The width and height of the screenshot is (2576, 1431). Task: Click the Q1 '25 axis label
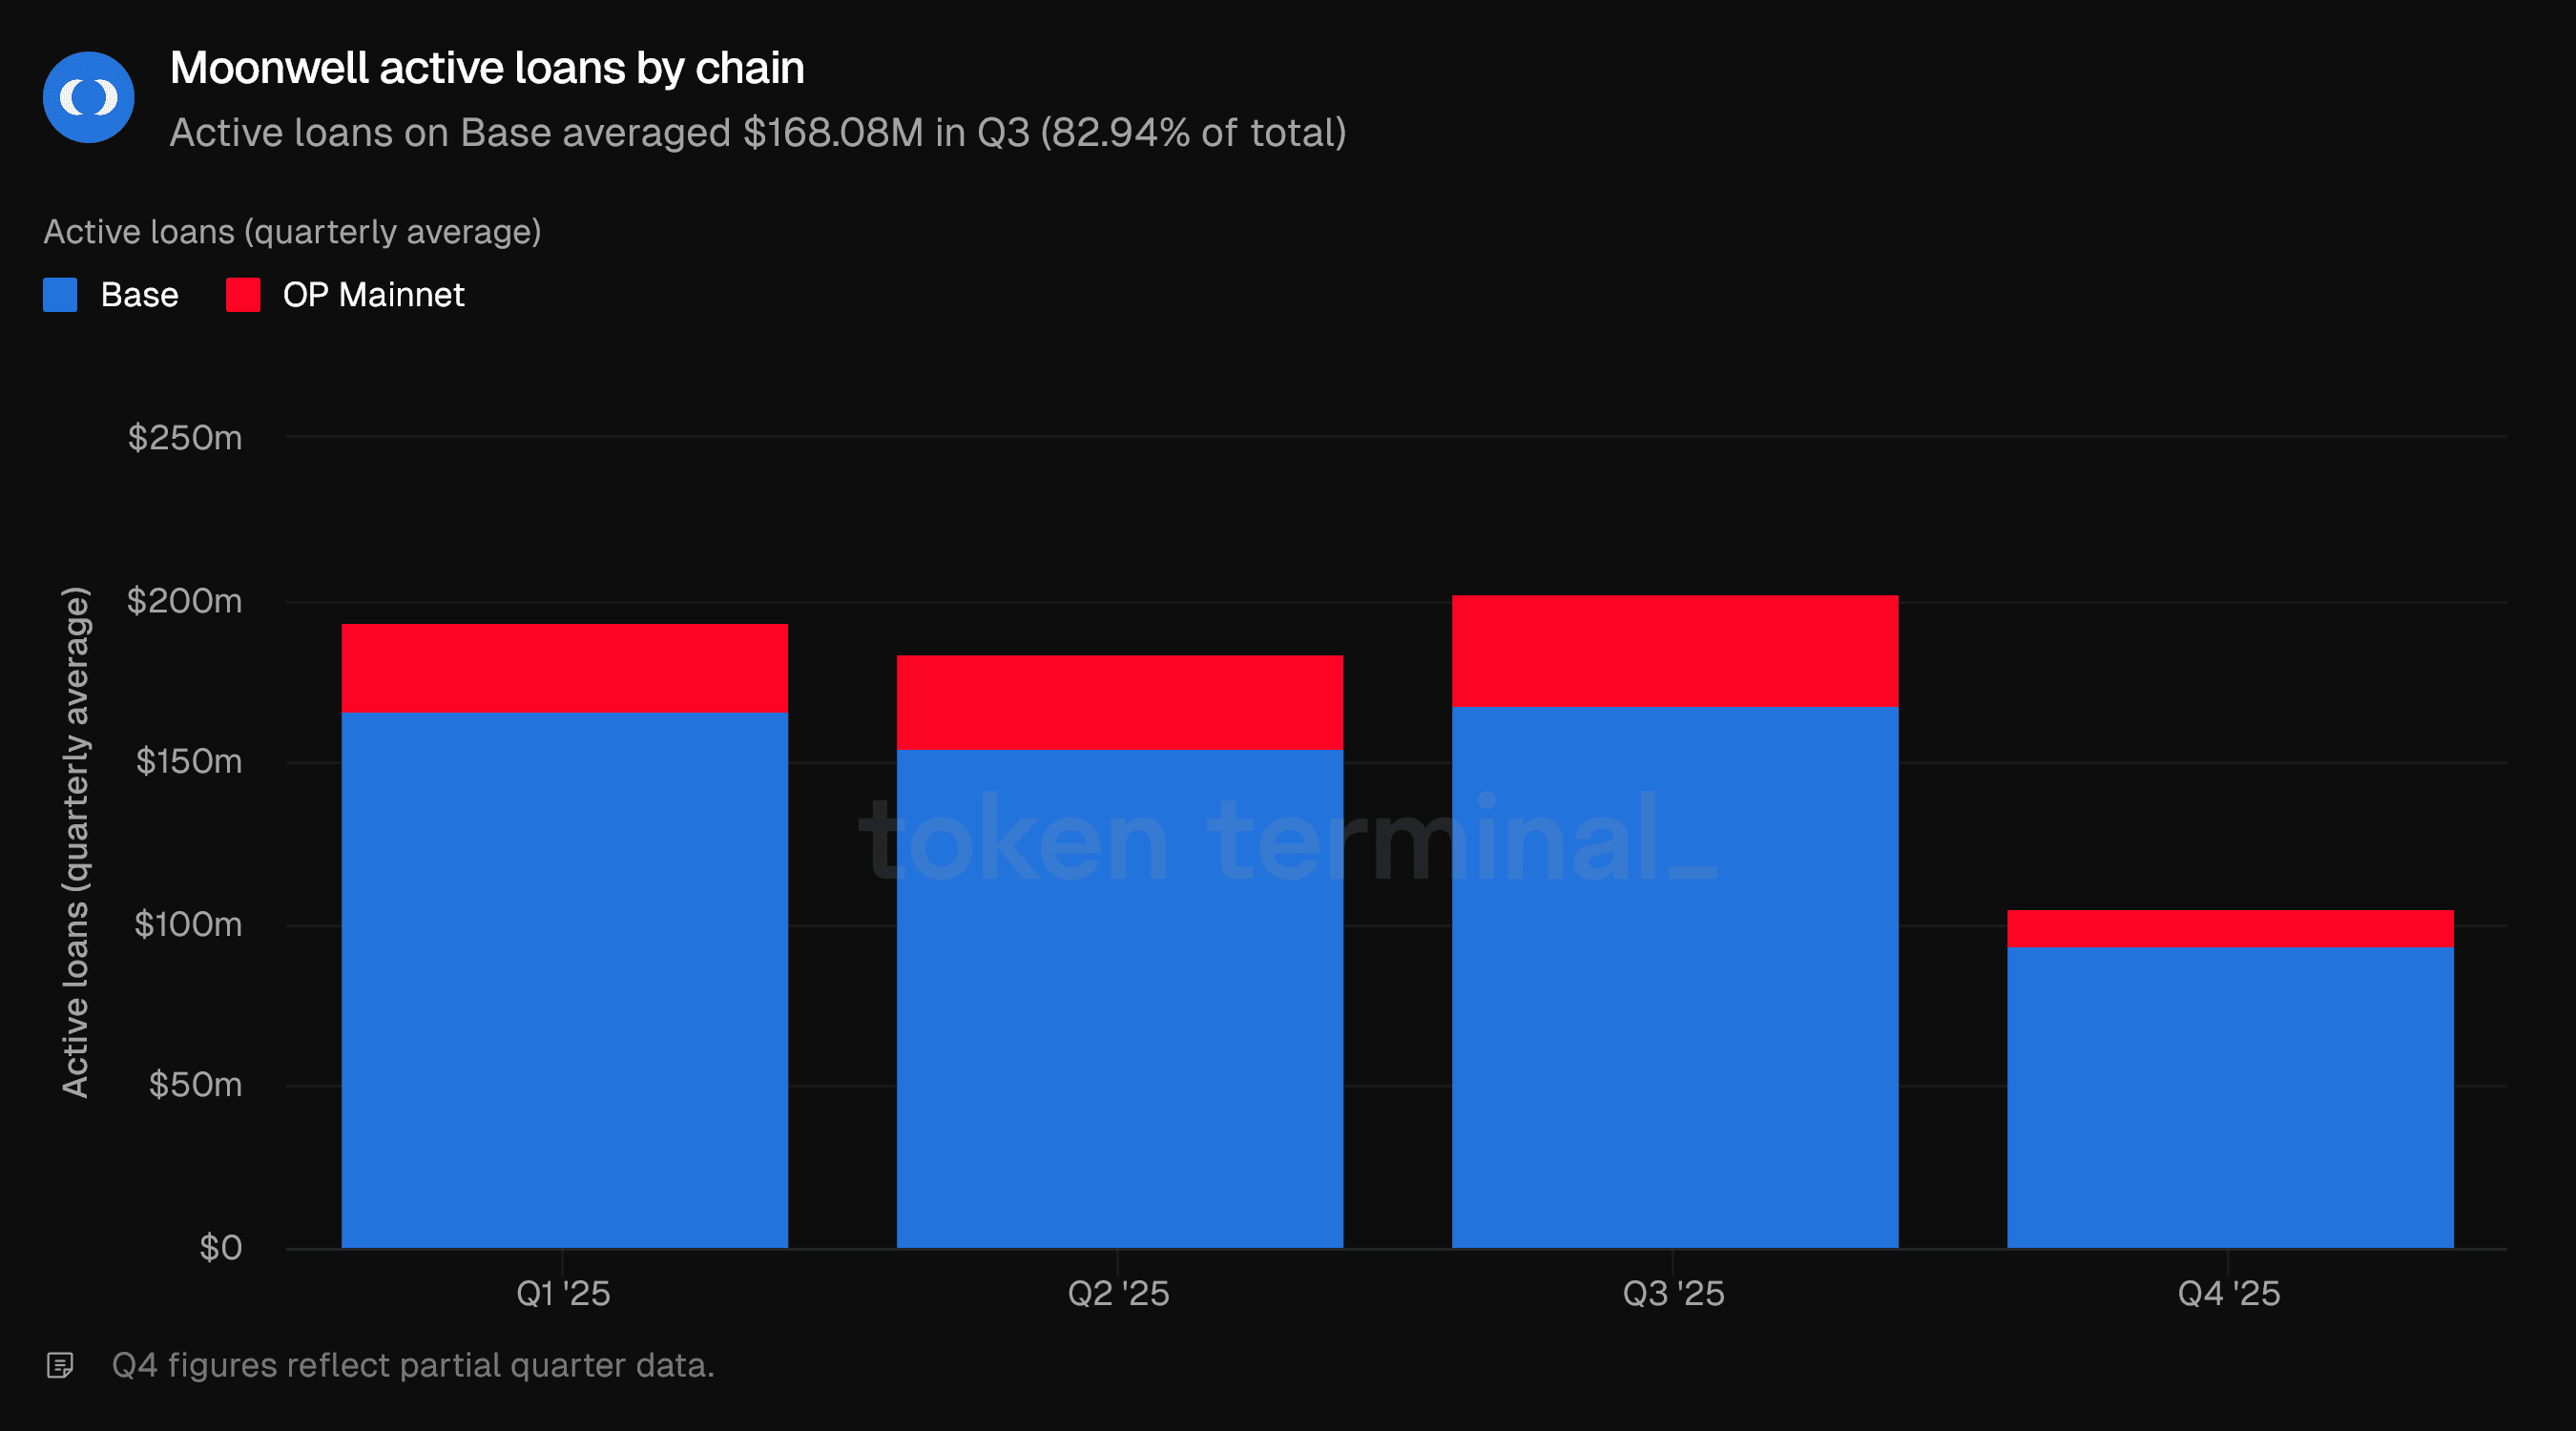(x=563, y=1293)
